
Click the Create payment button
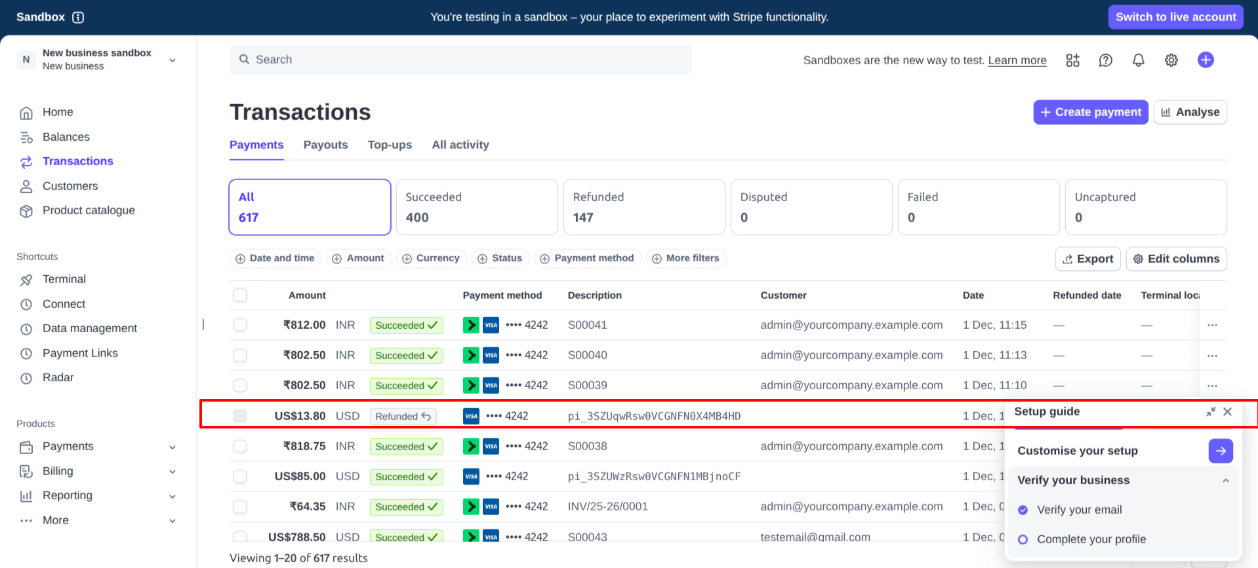pyautogui.click(x=1090, y=112)
